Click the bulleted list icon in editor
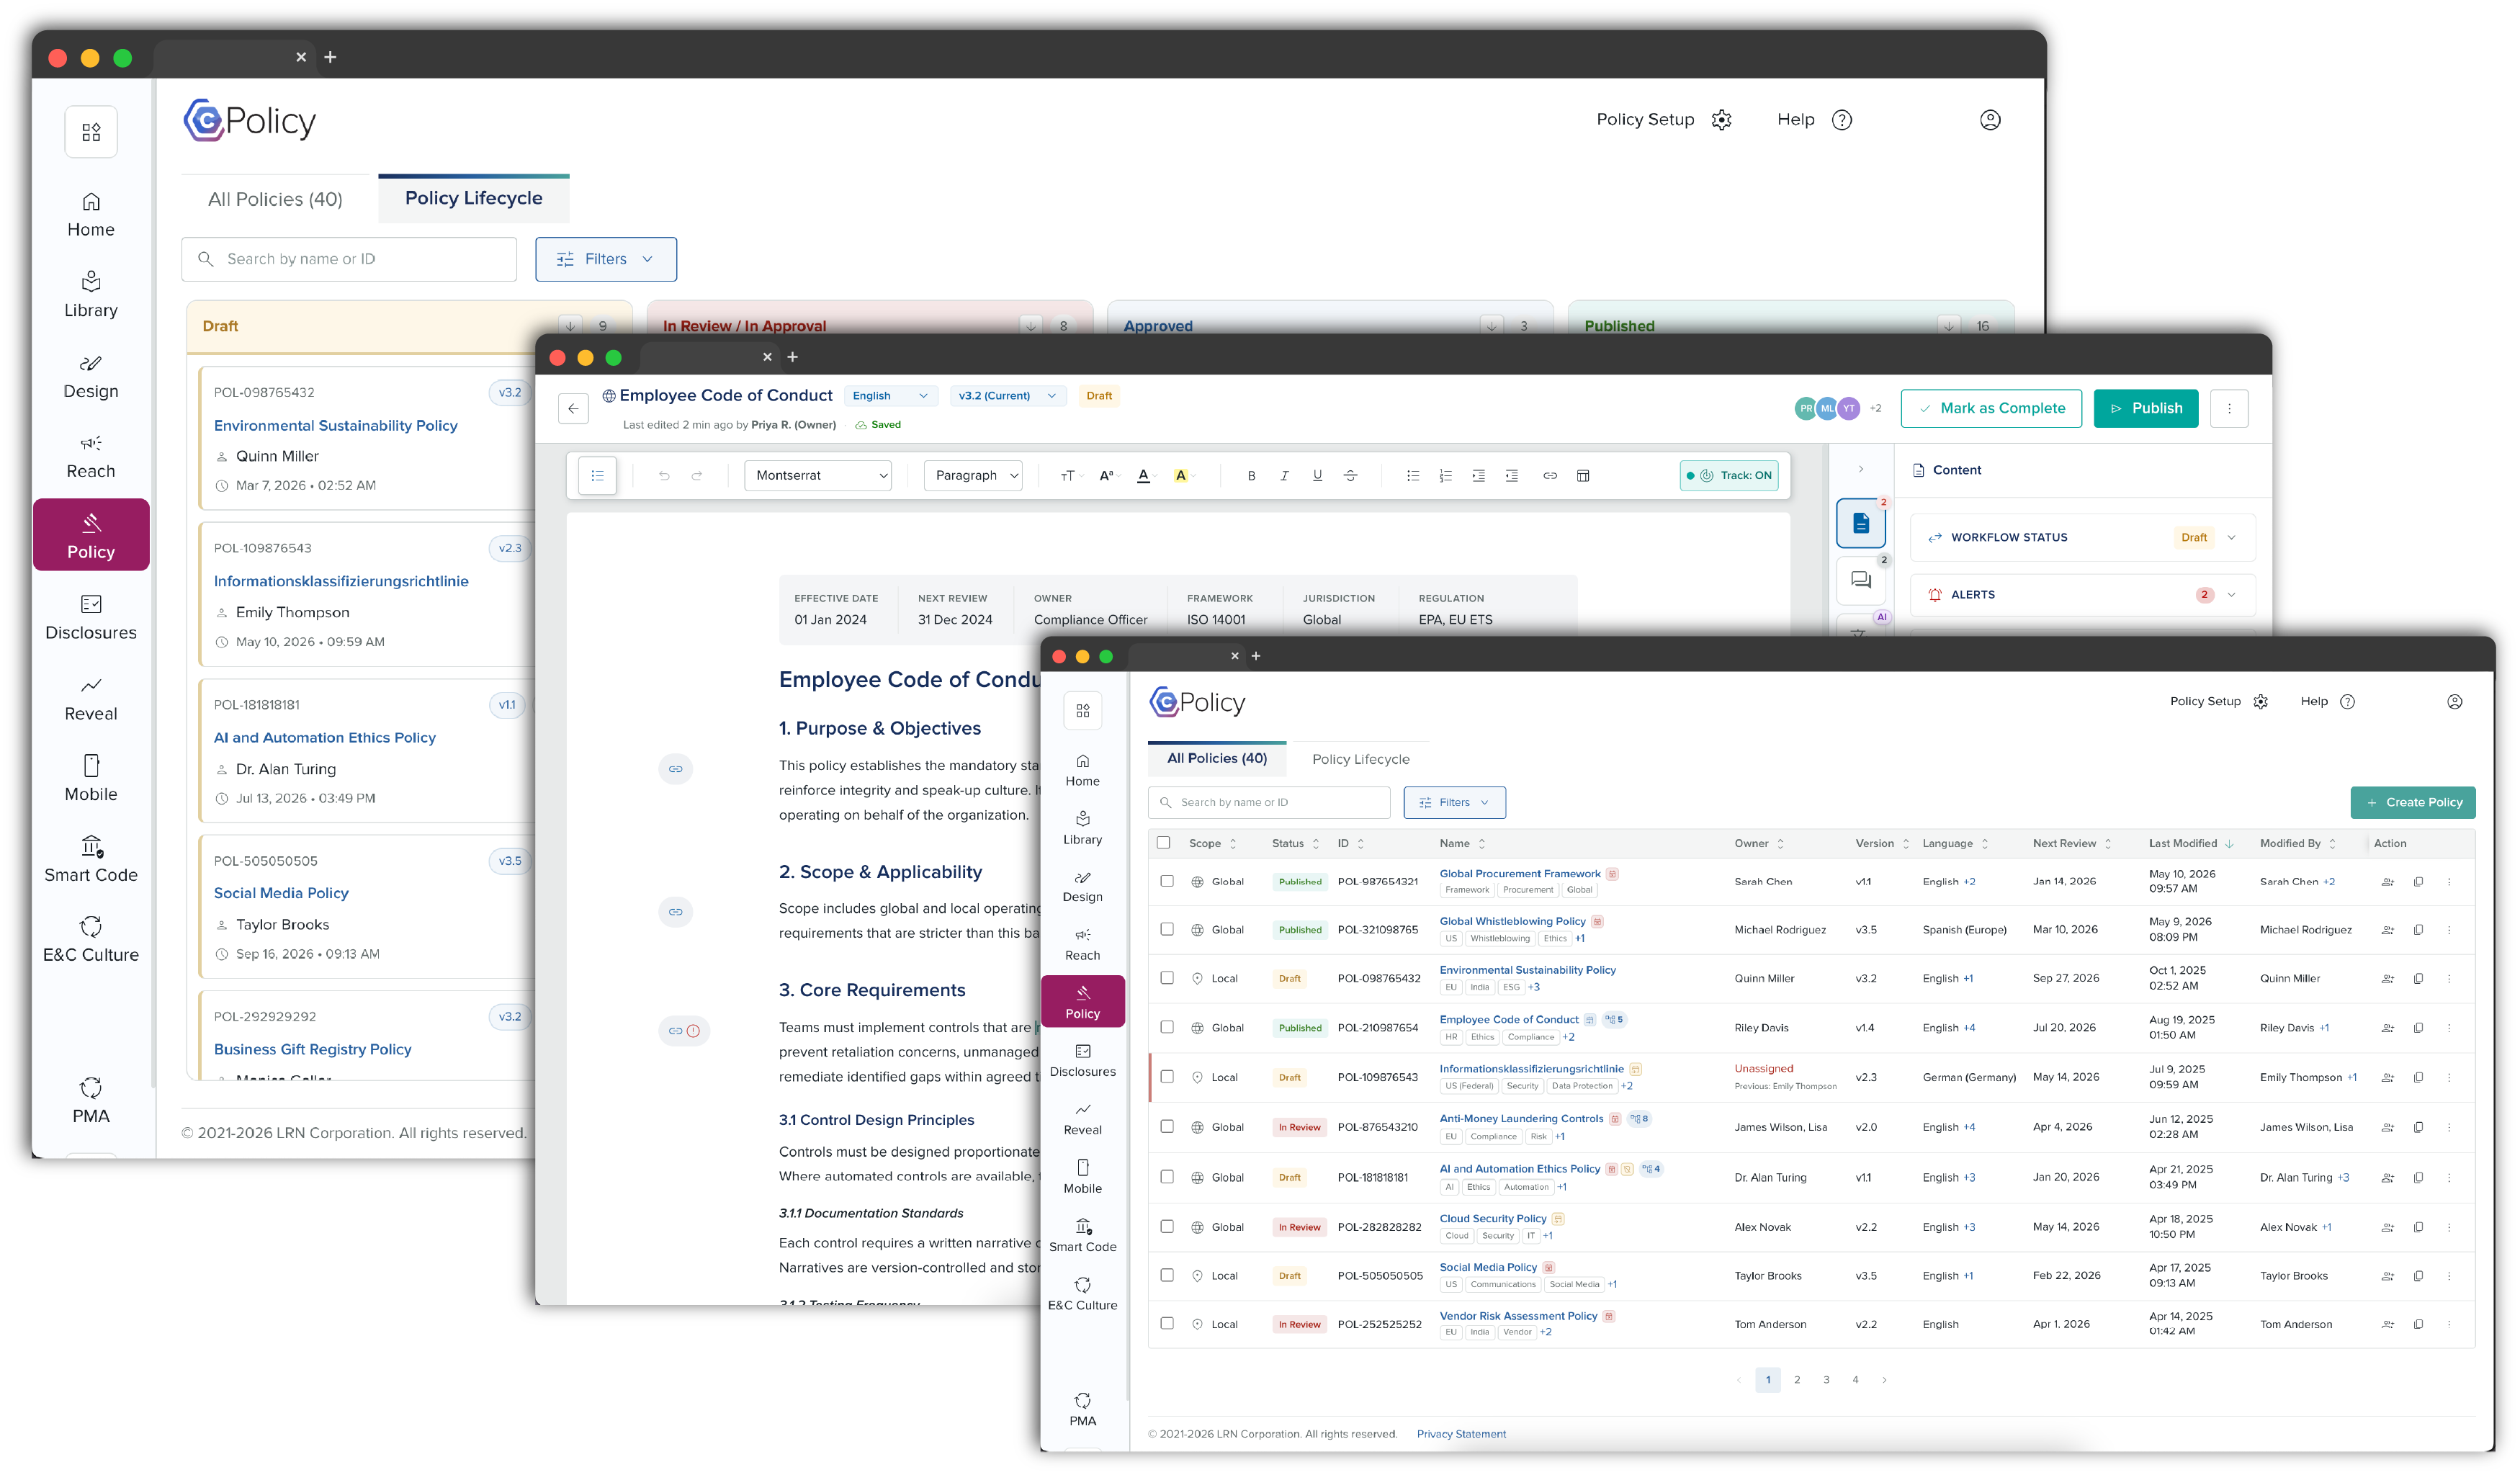The height and width of the screenshot is (1475, 2520). (1412, 476)
